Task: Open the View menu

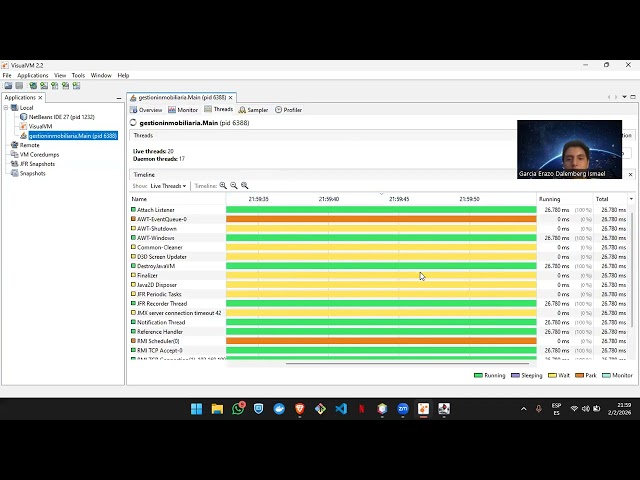Action: click(60, 76)
